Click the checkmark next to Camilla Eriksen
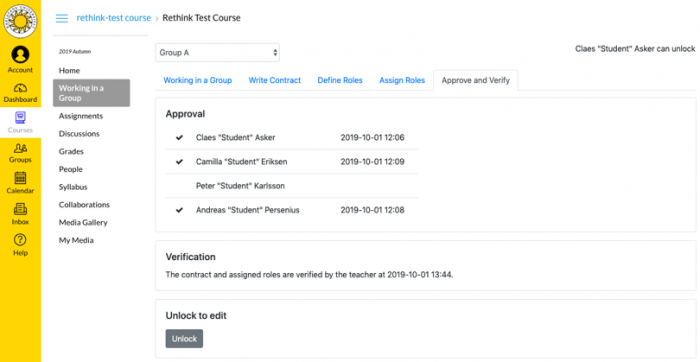 coord(179,162)
